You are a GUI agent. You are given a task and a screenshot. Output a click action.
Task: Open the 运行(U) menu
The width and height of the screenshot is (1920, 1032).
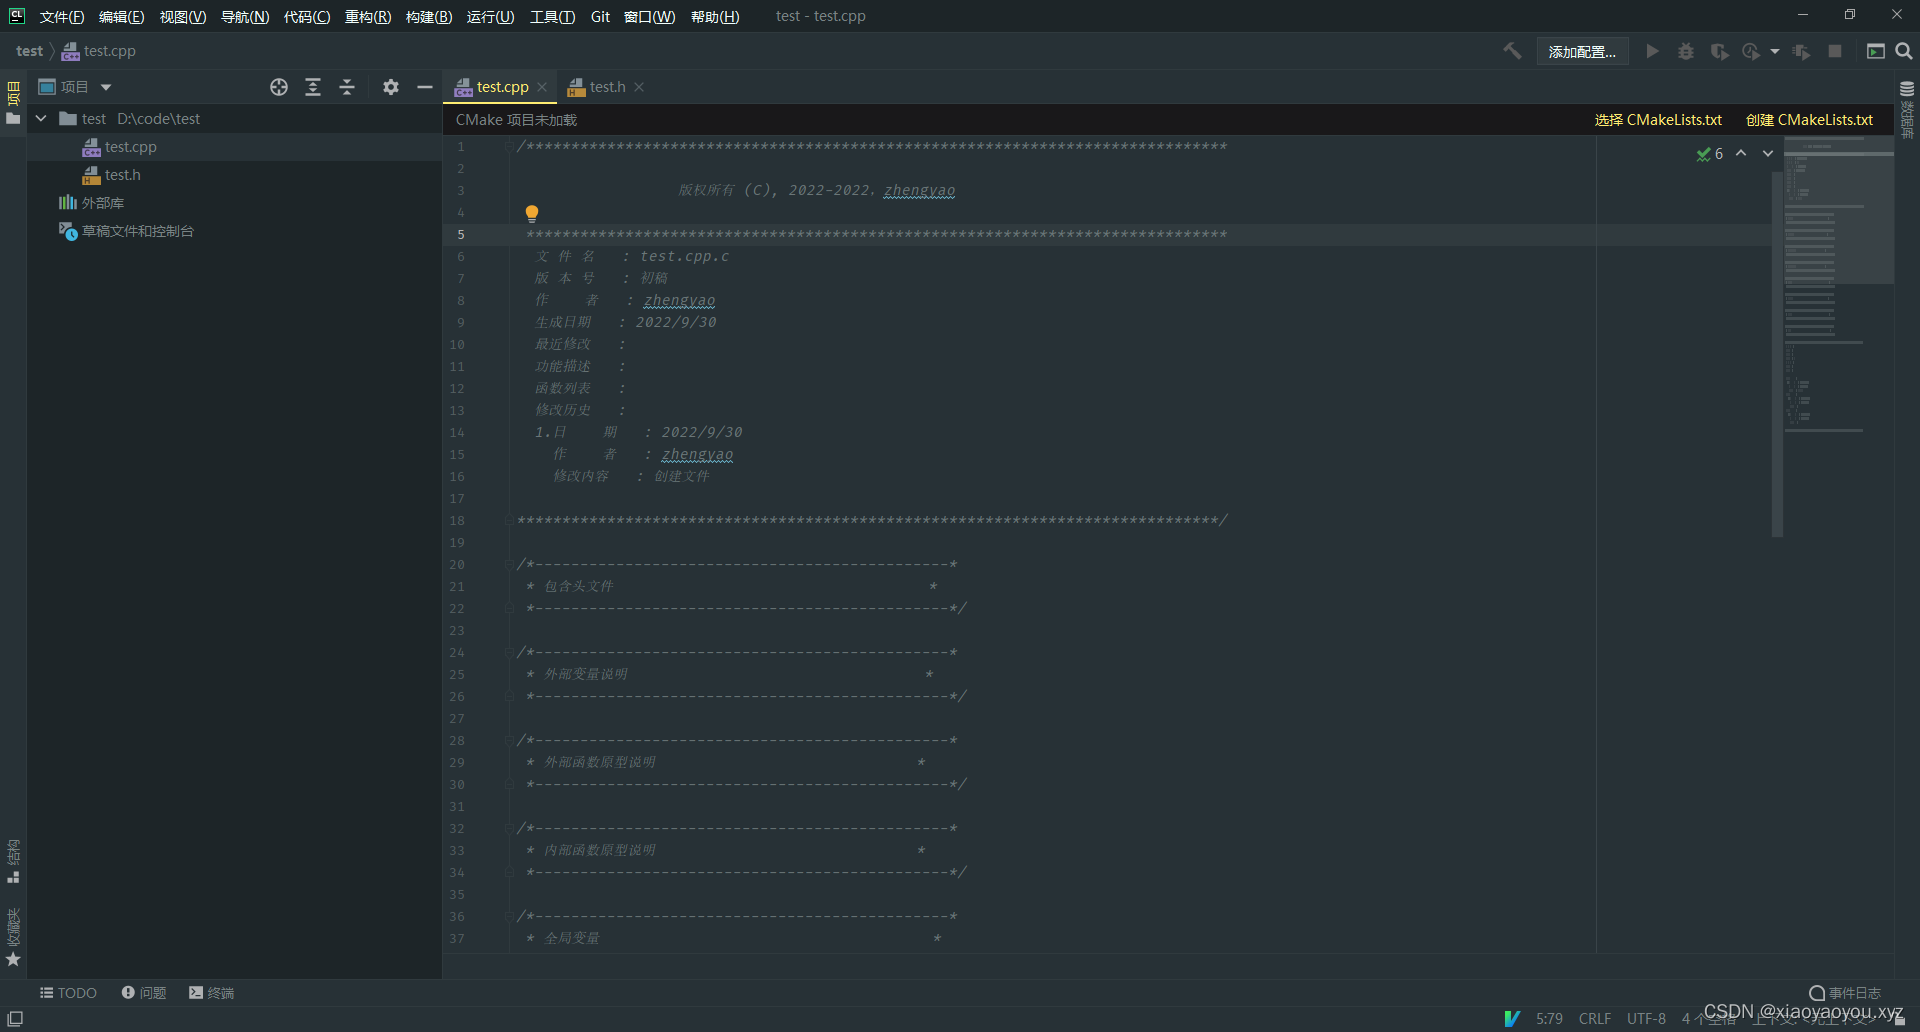tap(490, 17)
